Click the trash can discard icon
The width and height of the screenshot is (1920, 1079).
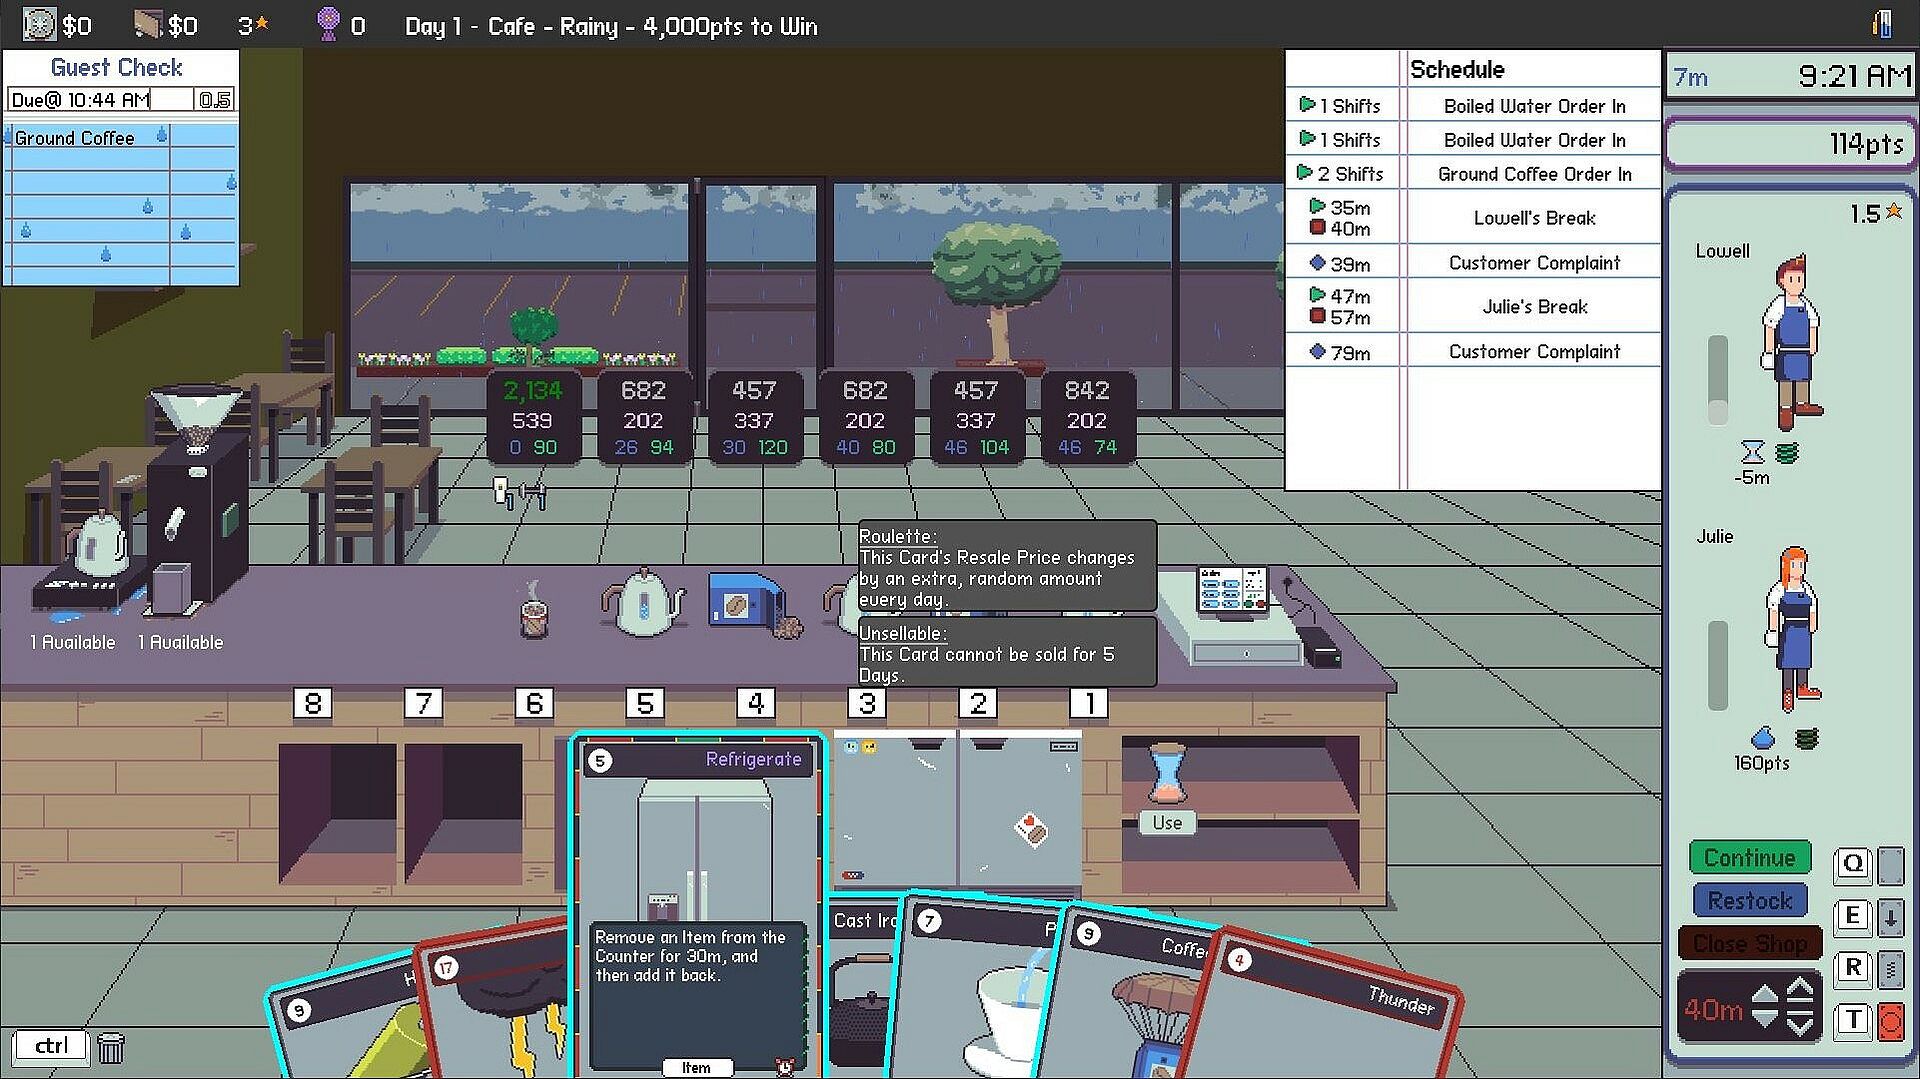coord(111,1047)
